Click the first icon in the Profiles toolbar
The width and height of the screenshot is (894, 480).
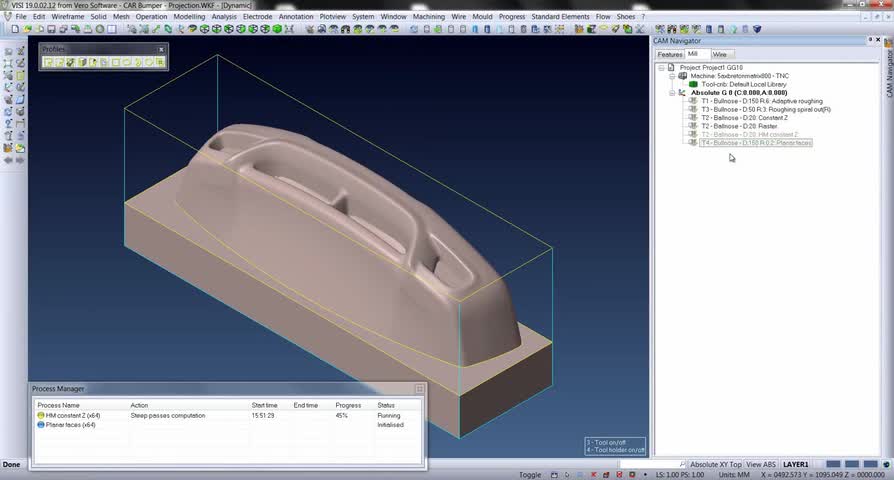(x=48, y=62)
